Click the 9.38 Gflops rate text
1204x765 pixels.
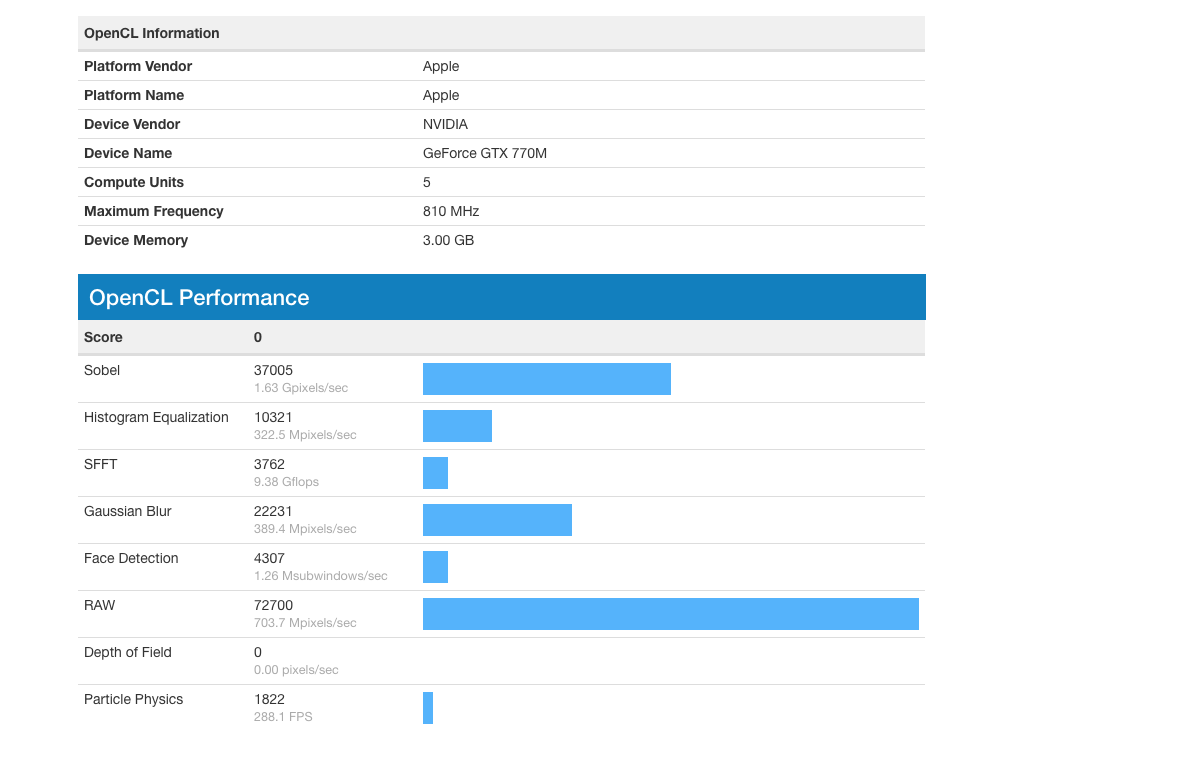287,481
